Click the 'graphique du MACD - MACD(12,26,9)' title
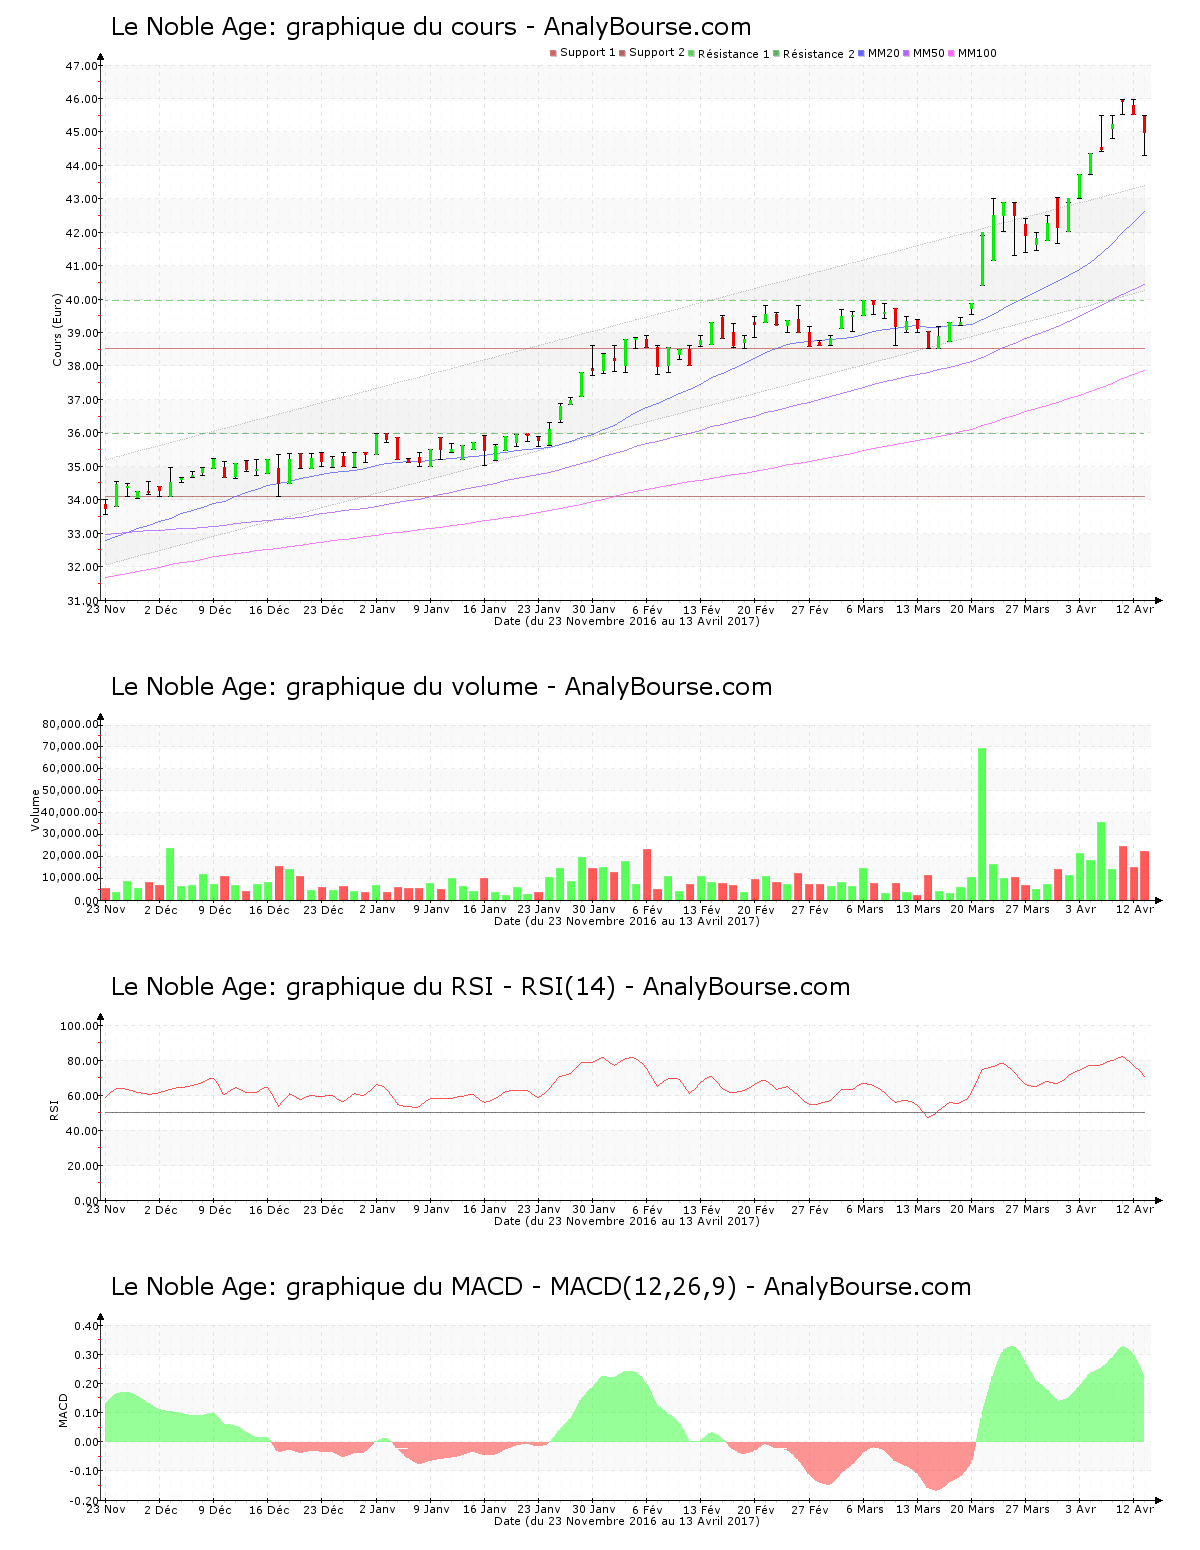 pos(541,1287)
